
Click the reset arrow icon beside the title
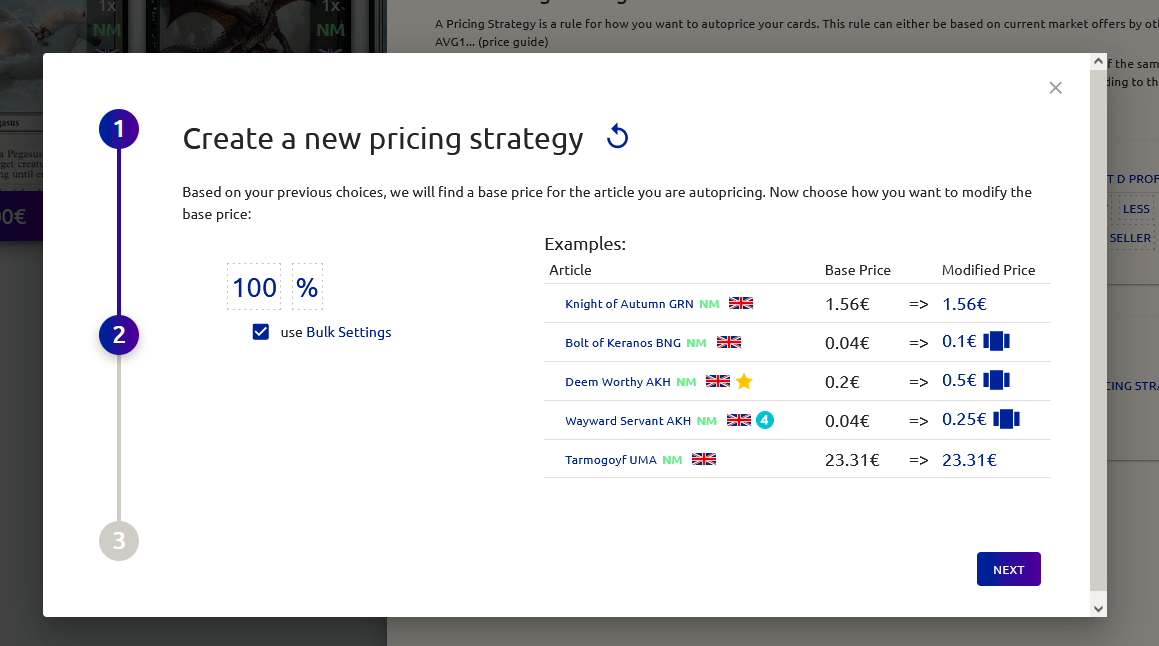pyautogui.click(x=617, y=137)
